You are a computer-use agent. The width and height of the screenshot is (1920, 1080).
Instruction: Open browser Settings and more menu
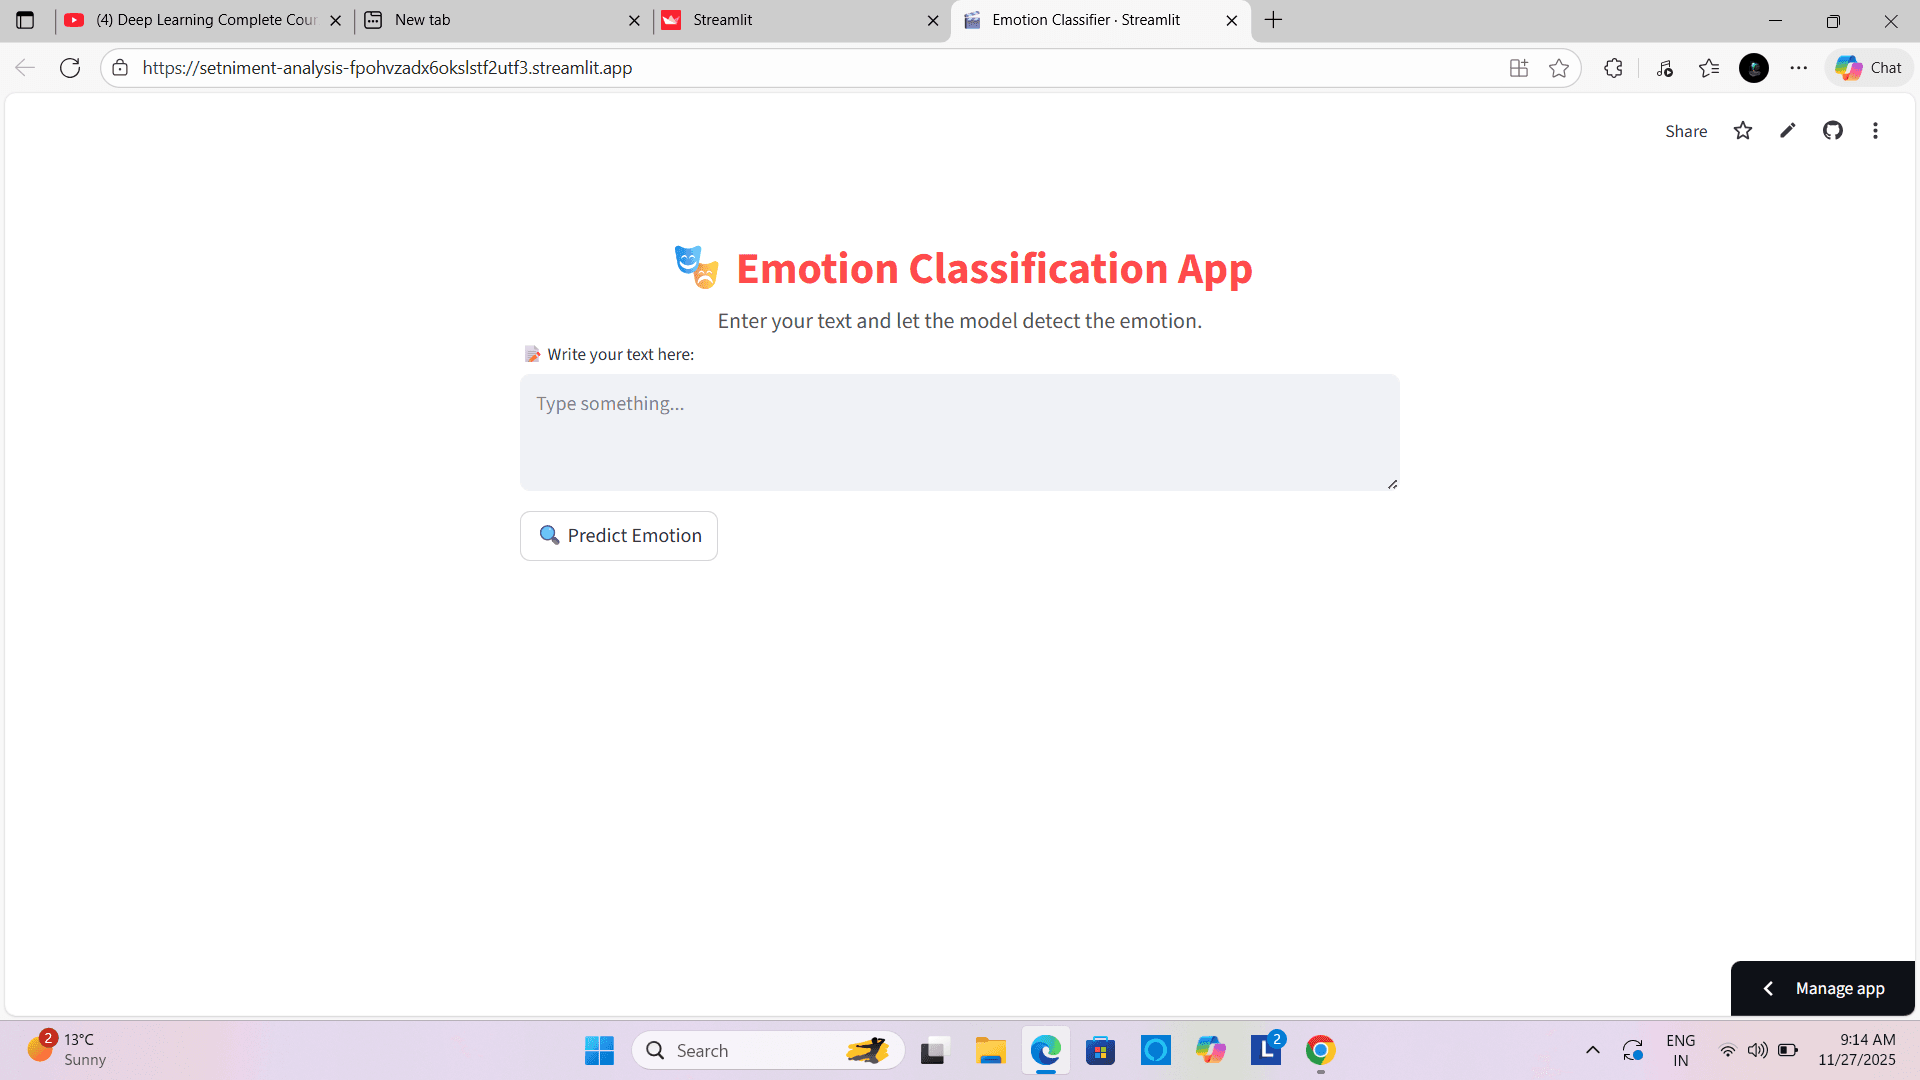pyautogui.click(x=1799, y=68)
